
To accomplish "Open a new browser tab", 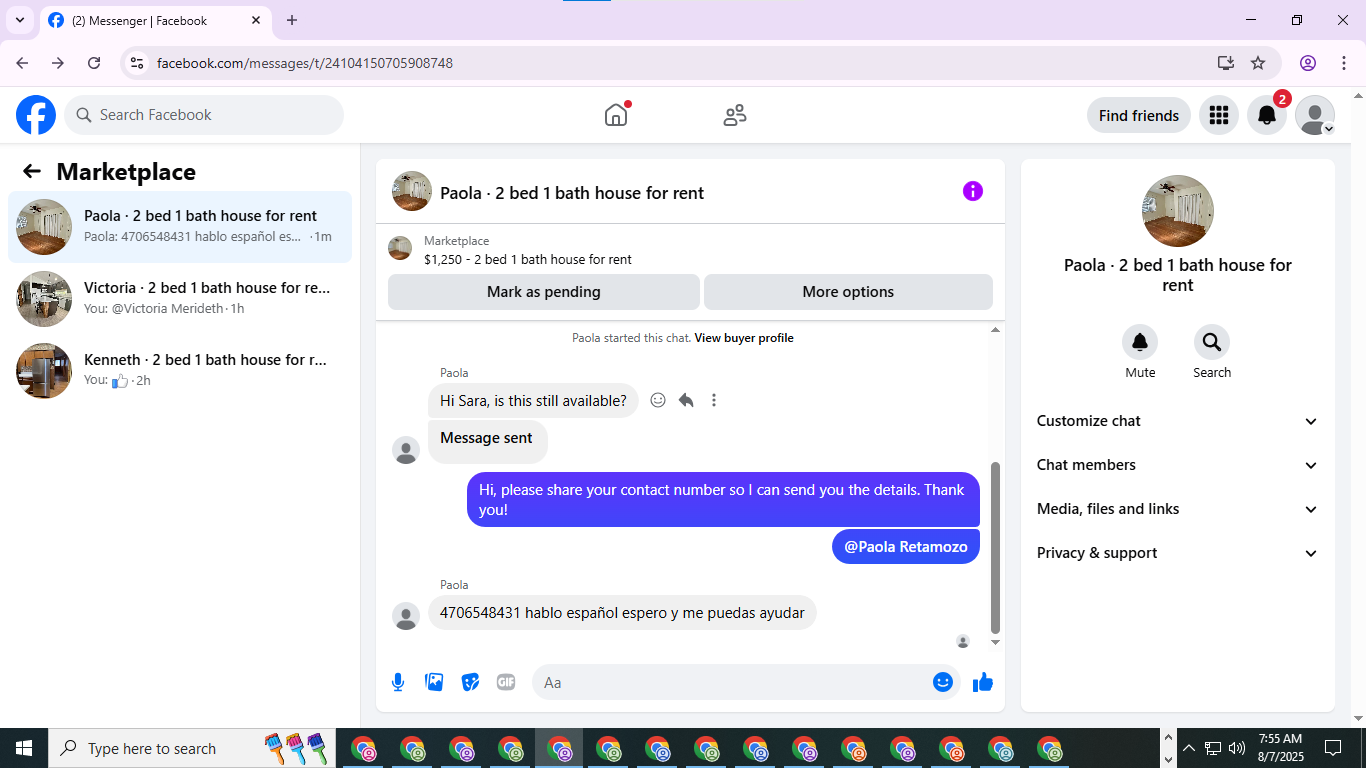I will [292, 20].
